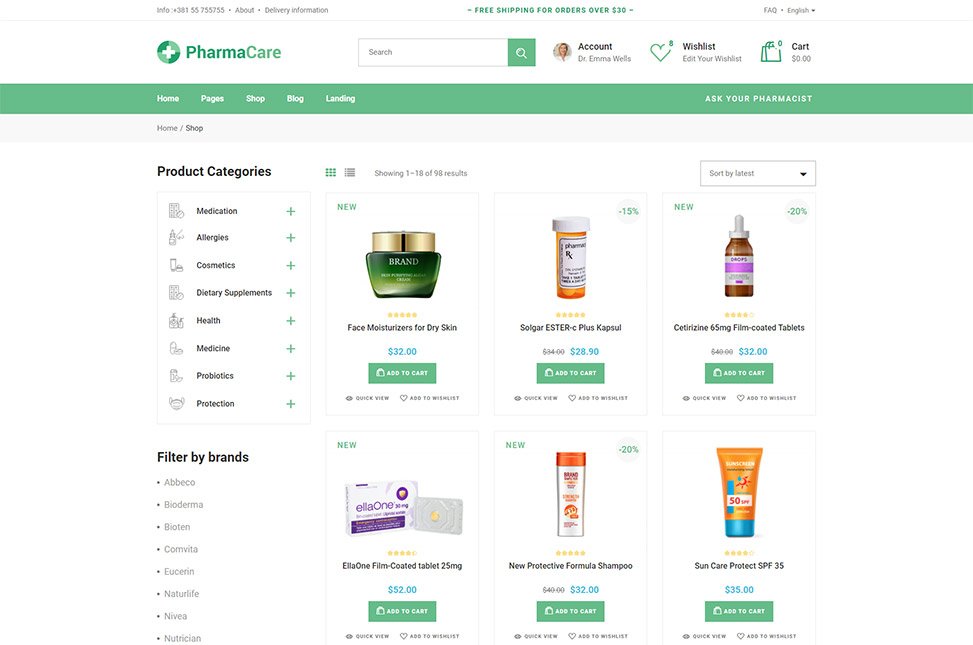
Task: Click into the Search input field
Action: coord(433,53)
